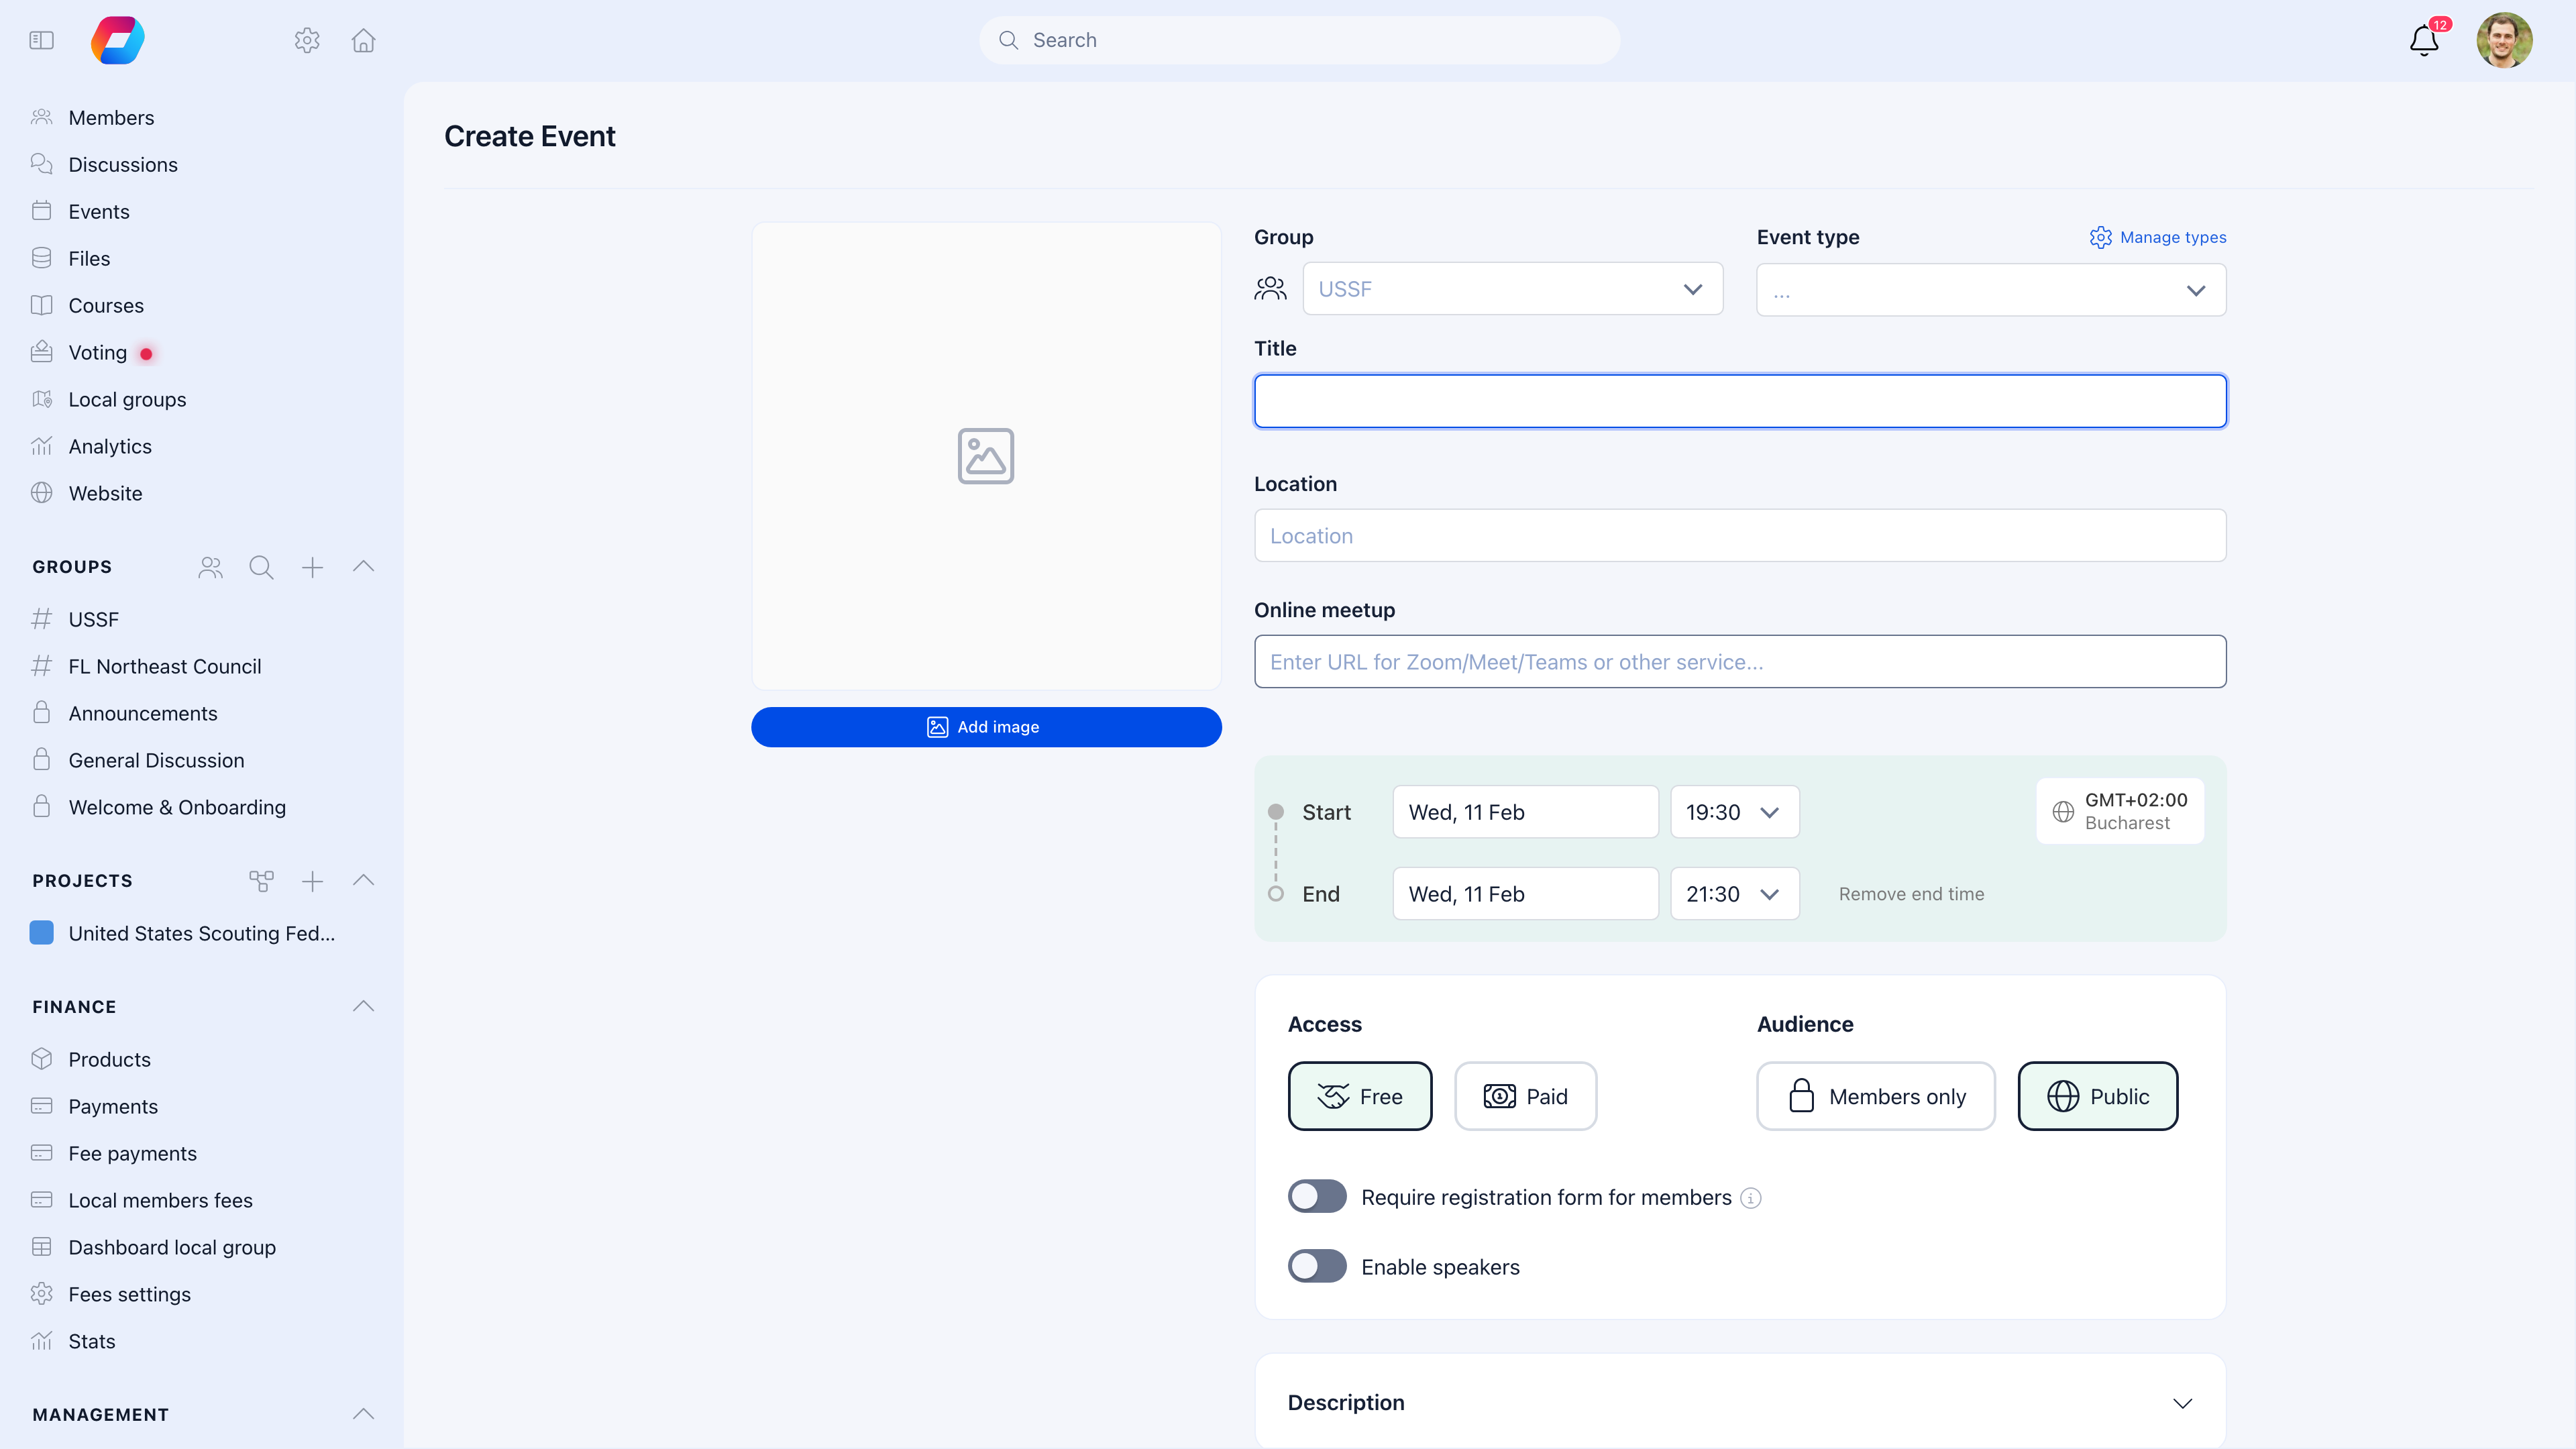Open Projects board view icon
Image resolution: width=2576 pixels, height=1449 pixels.
click(261, 881)
